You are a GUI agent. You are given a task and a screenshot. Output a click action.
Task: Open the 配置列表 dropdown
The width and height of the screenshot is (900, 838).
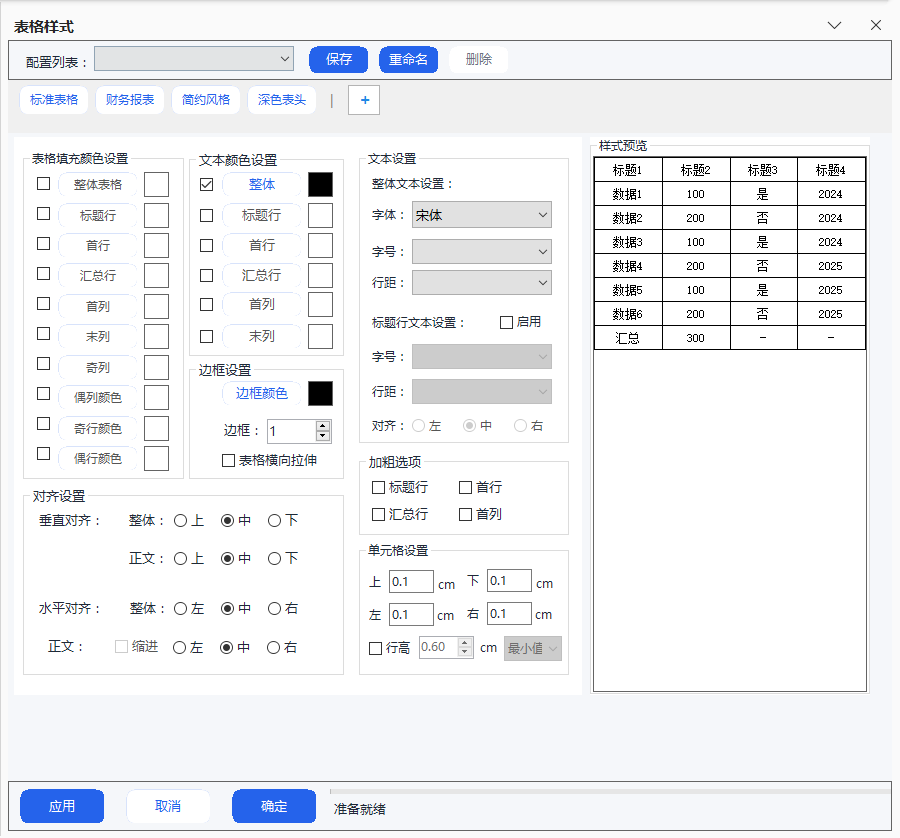pos(194,59)
